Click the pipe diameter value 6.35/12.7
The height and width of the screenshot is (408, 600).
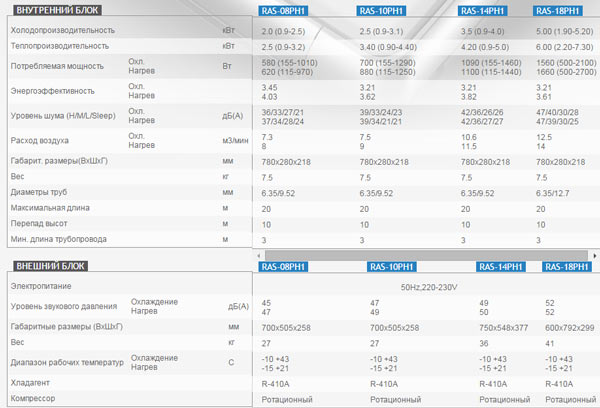click(553, 194)
